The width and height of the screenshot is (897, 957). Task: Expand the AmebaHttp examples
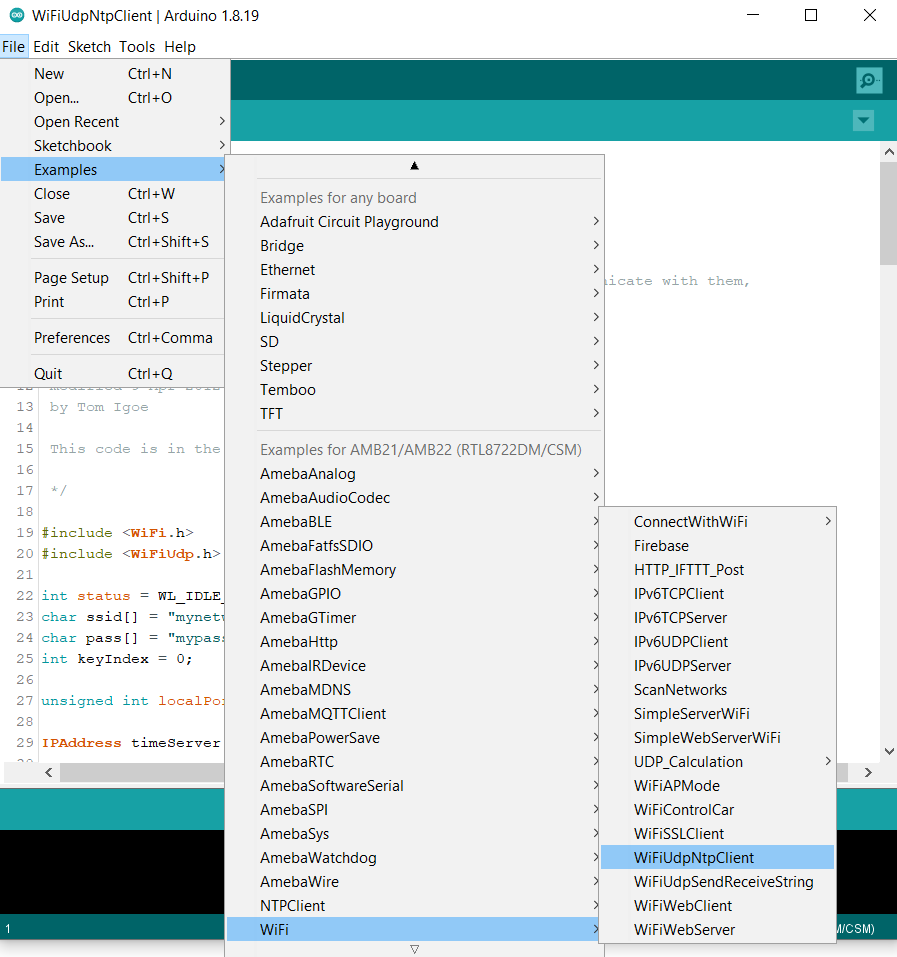click(414, 641)
